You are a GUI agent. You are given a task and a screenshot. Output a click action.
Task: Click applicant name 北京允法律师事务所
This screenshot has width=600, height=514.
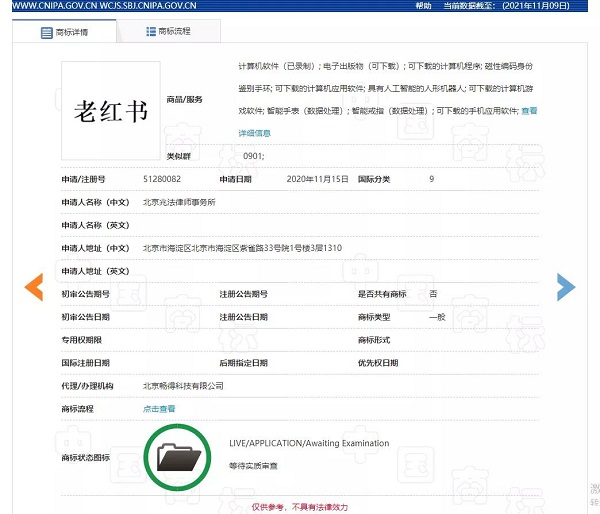tap(179, 202)
